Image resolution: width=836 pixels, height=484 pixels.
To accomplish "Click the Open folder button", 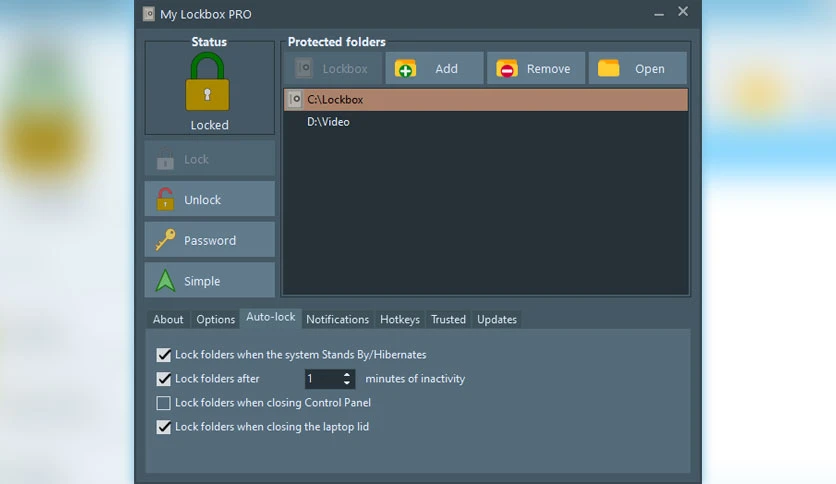I will 638,68.
